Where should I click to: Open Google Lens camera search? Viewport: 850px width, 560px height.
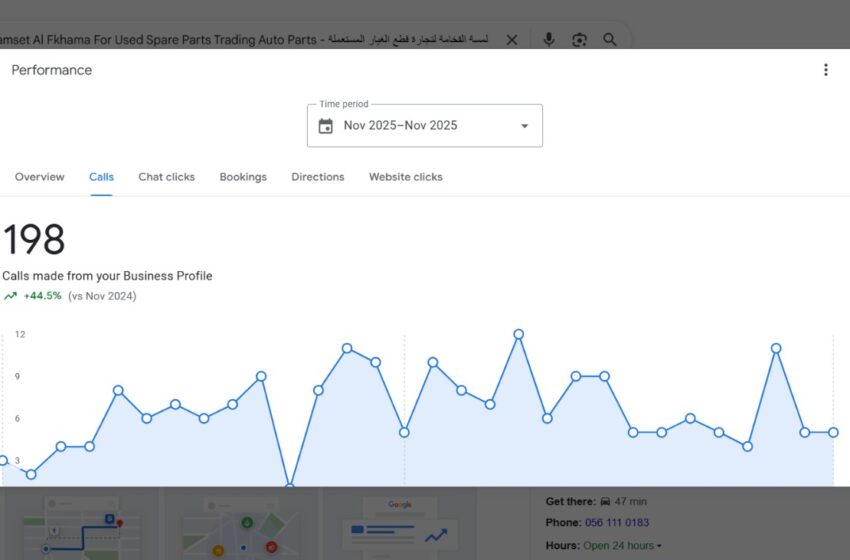579,40
